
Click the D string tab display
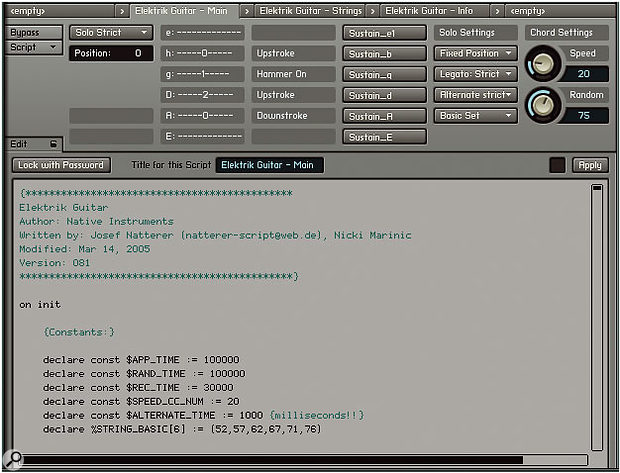202,95
